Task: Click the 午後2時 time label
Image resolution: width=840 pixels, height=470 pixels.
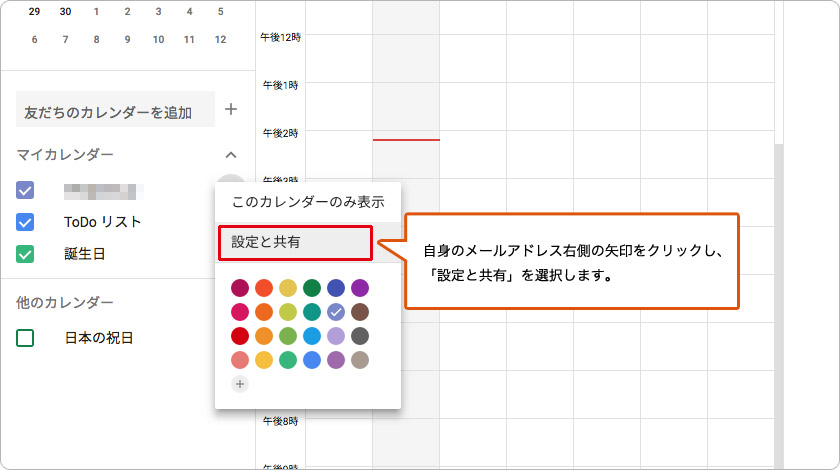Action: tap(281, 133)
